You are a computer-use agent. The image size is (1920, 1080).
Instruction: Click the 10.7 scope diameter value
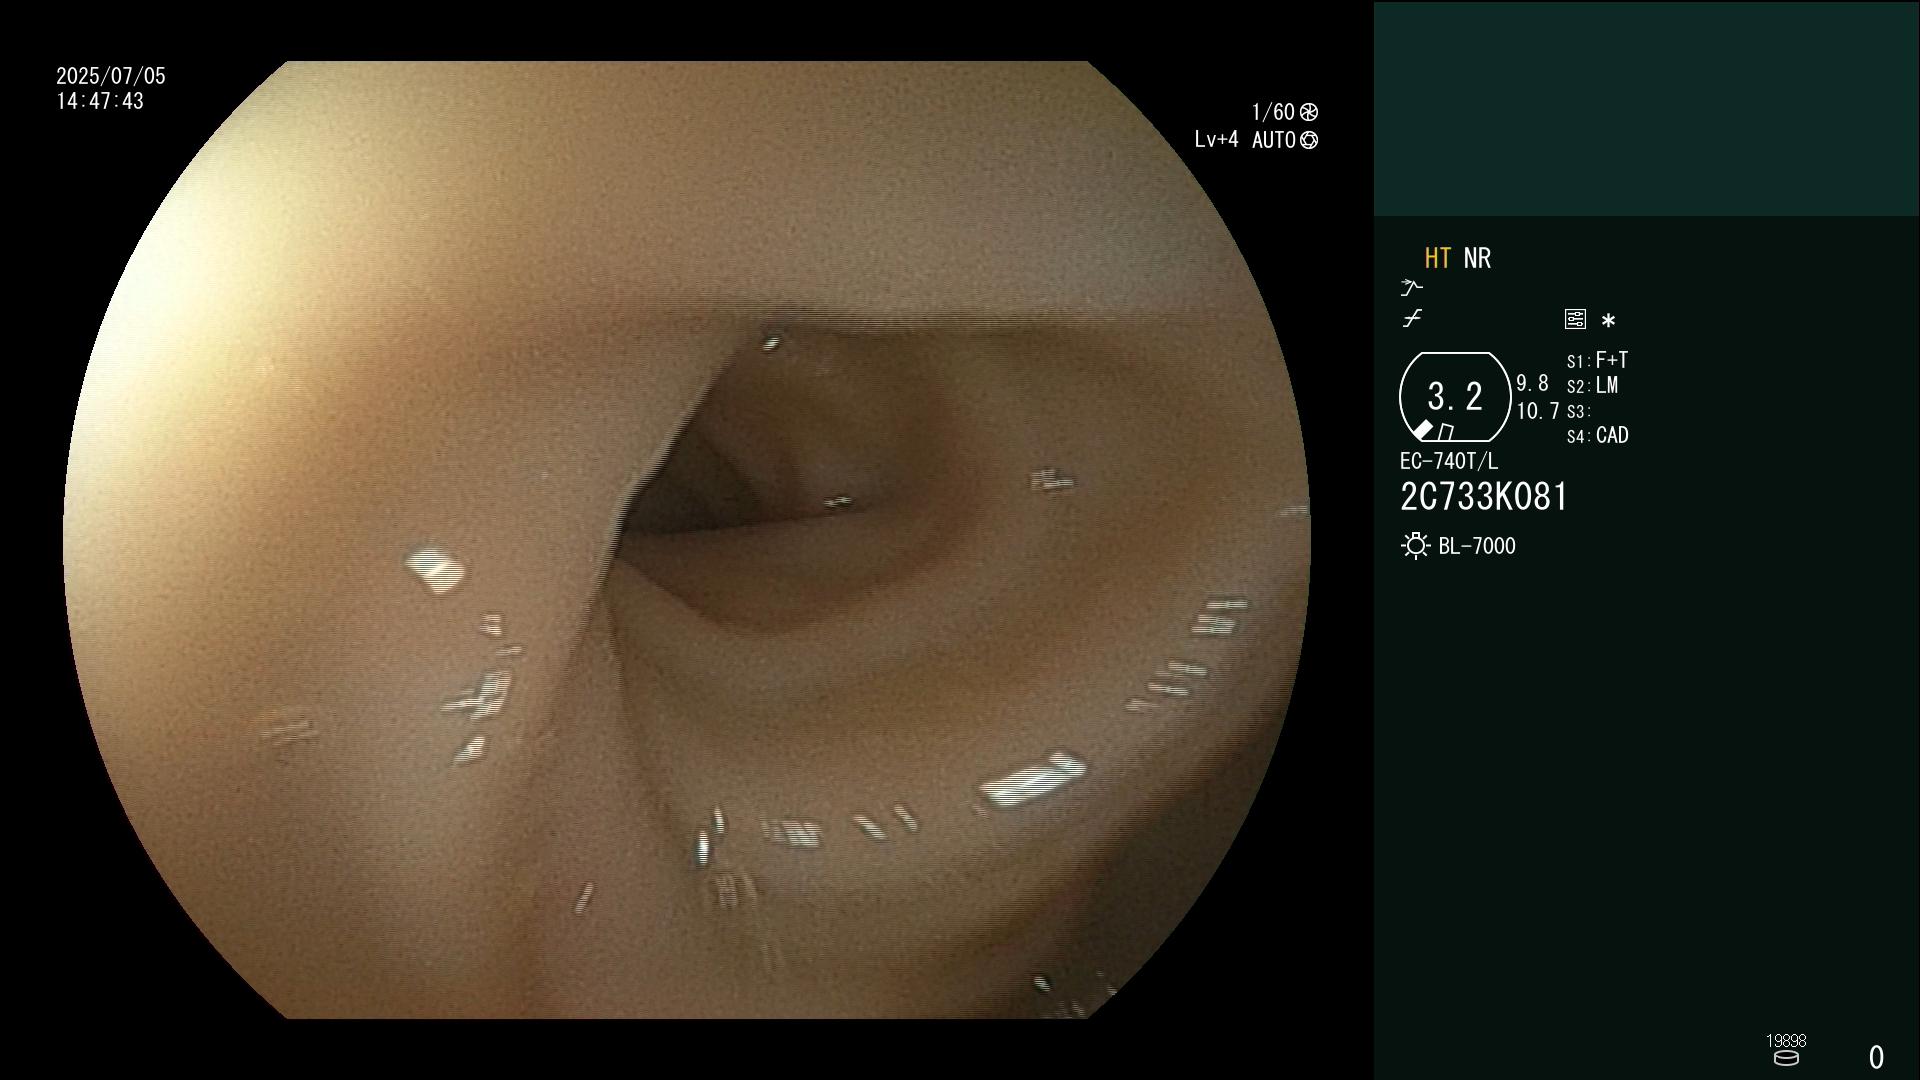click(1538, 411)
